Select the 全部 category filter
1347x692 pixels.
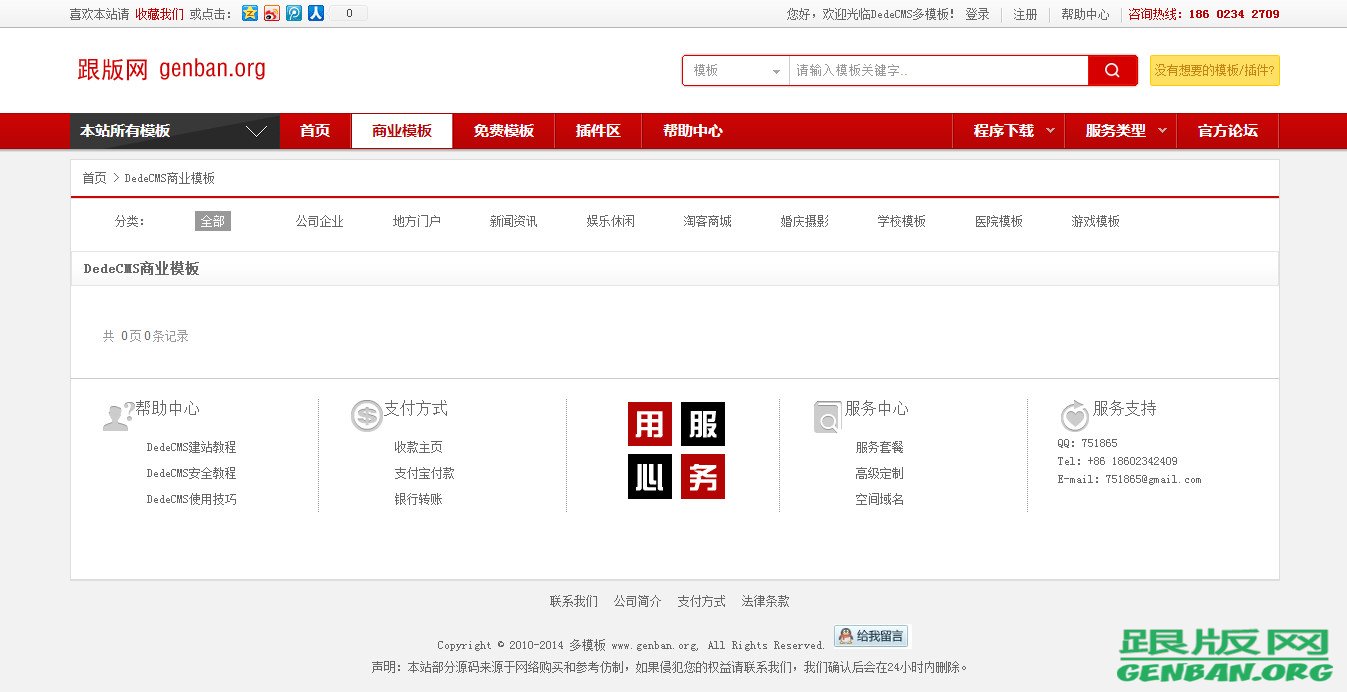pyautogui.click(x=212, y=221)
